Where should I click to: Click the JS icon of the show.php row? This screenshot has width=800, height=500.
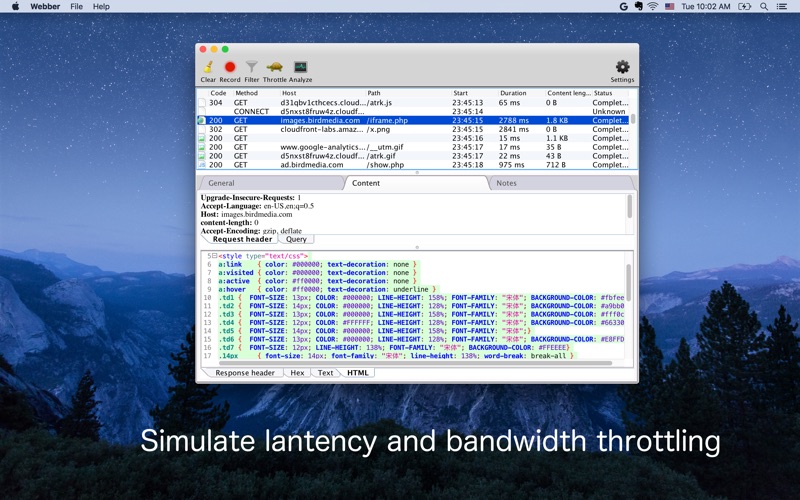[x=202, y=165]
